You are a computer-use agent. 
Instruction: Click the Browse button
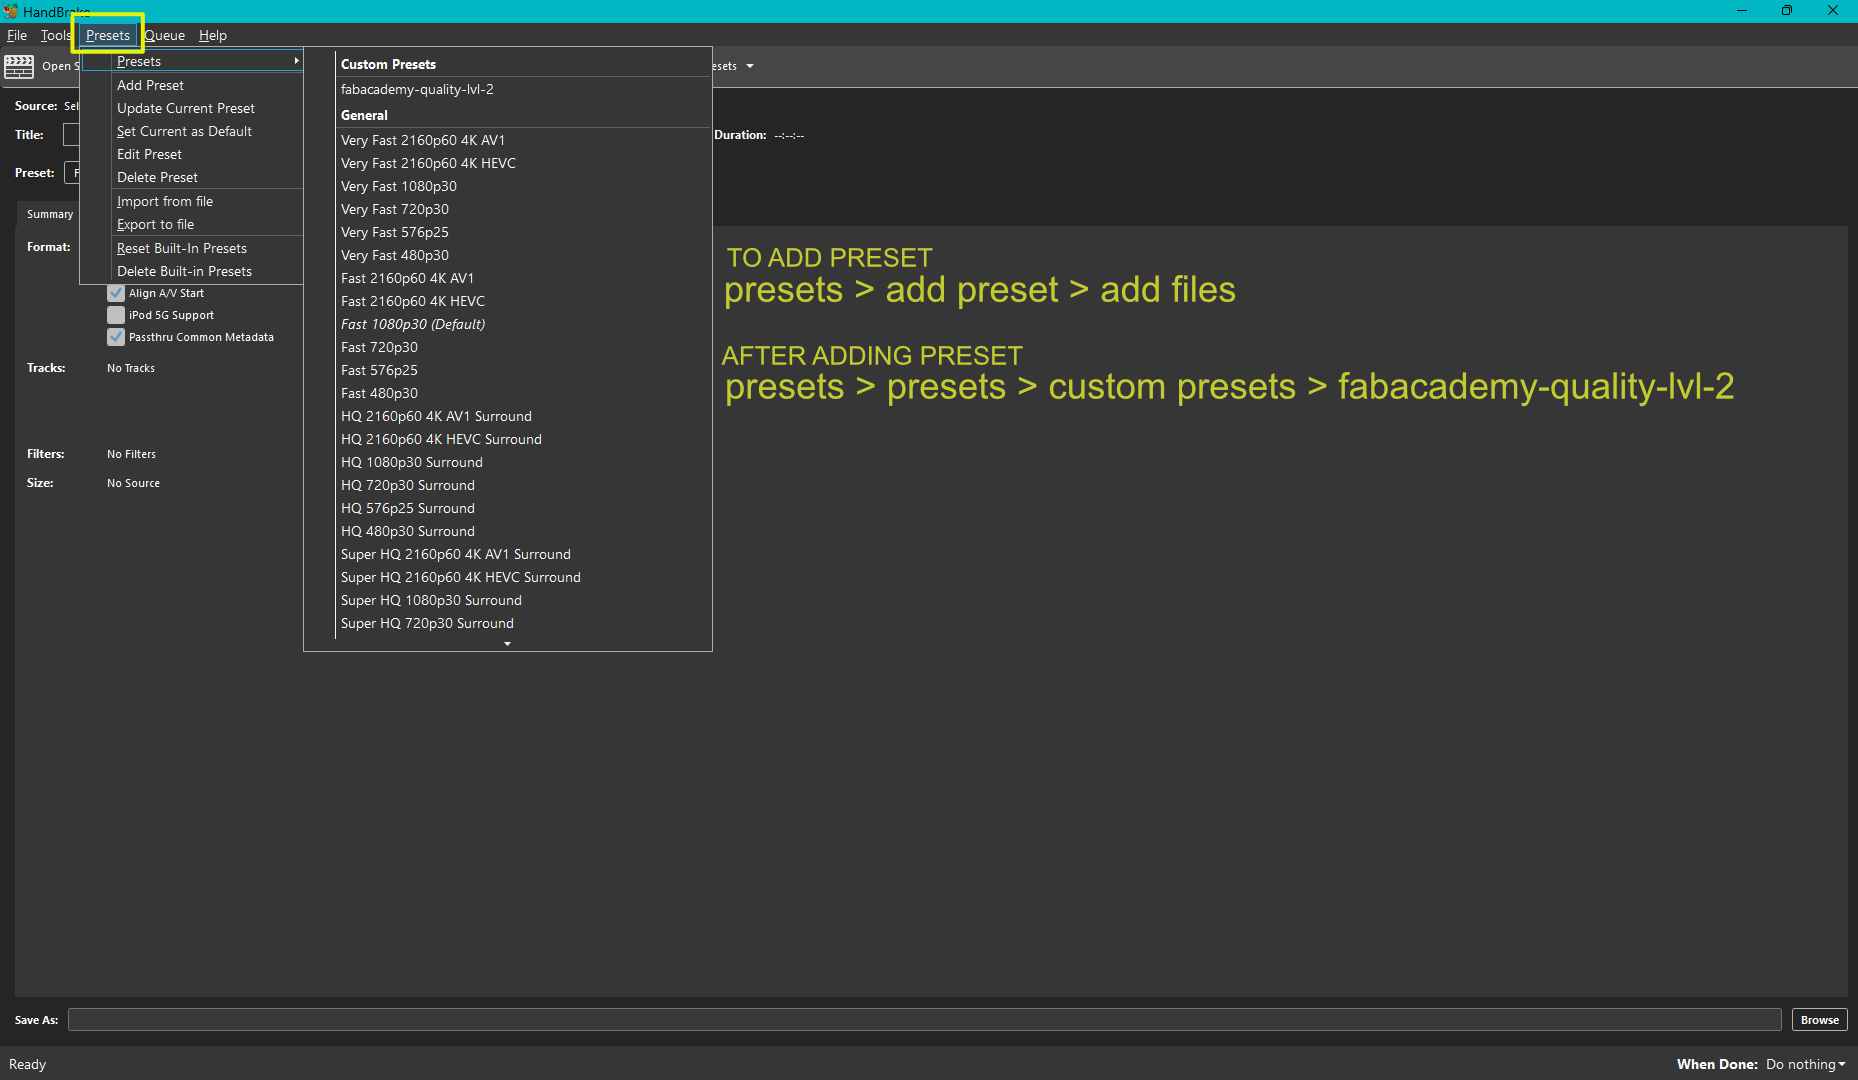point(1819,1020)
